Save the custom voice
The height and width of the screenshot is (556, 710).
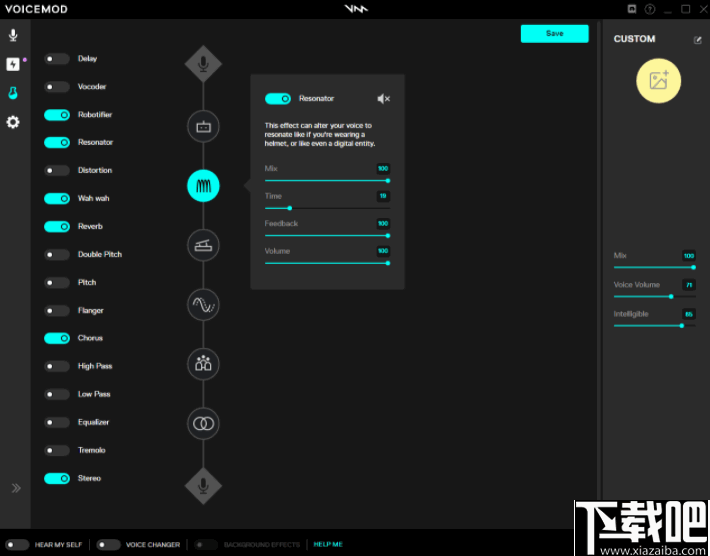pos(555,34)
